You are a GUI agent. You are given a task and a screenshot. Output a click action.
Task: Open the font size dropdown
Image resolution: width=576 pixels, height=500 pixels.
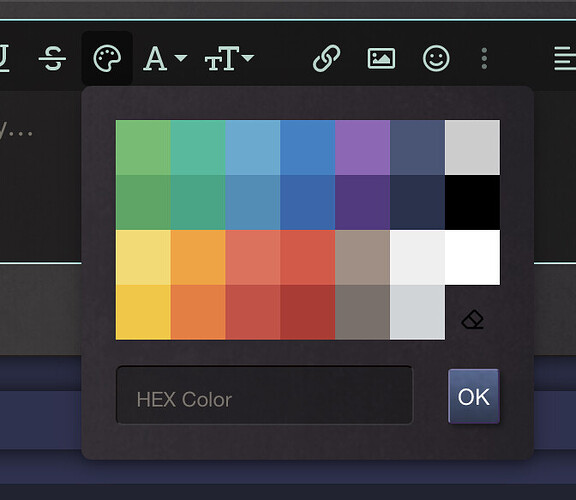[x=229, y=58]
